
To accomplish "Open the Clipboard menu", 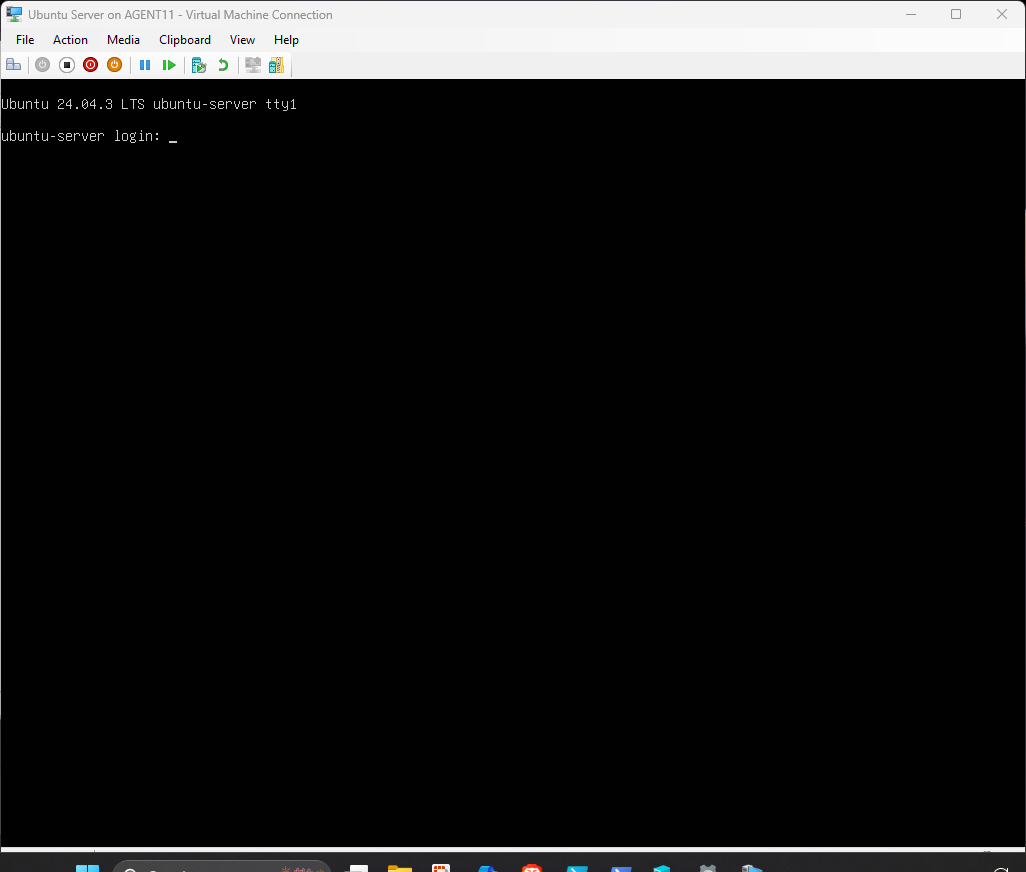I will point(185,40).
